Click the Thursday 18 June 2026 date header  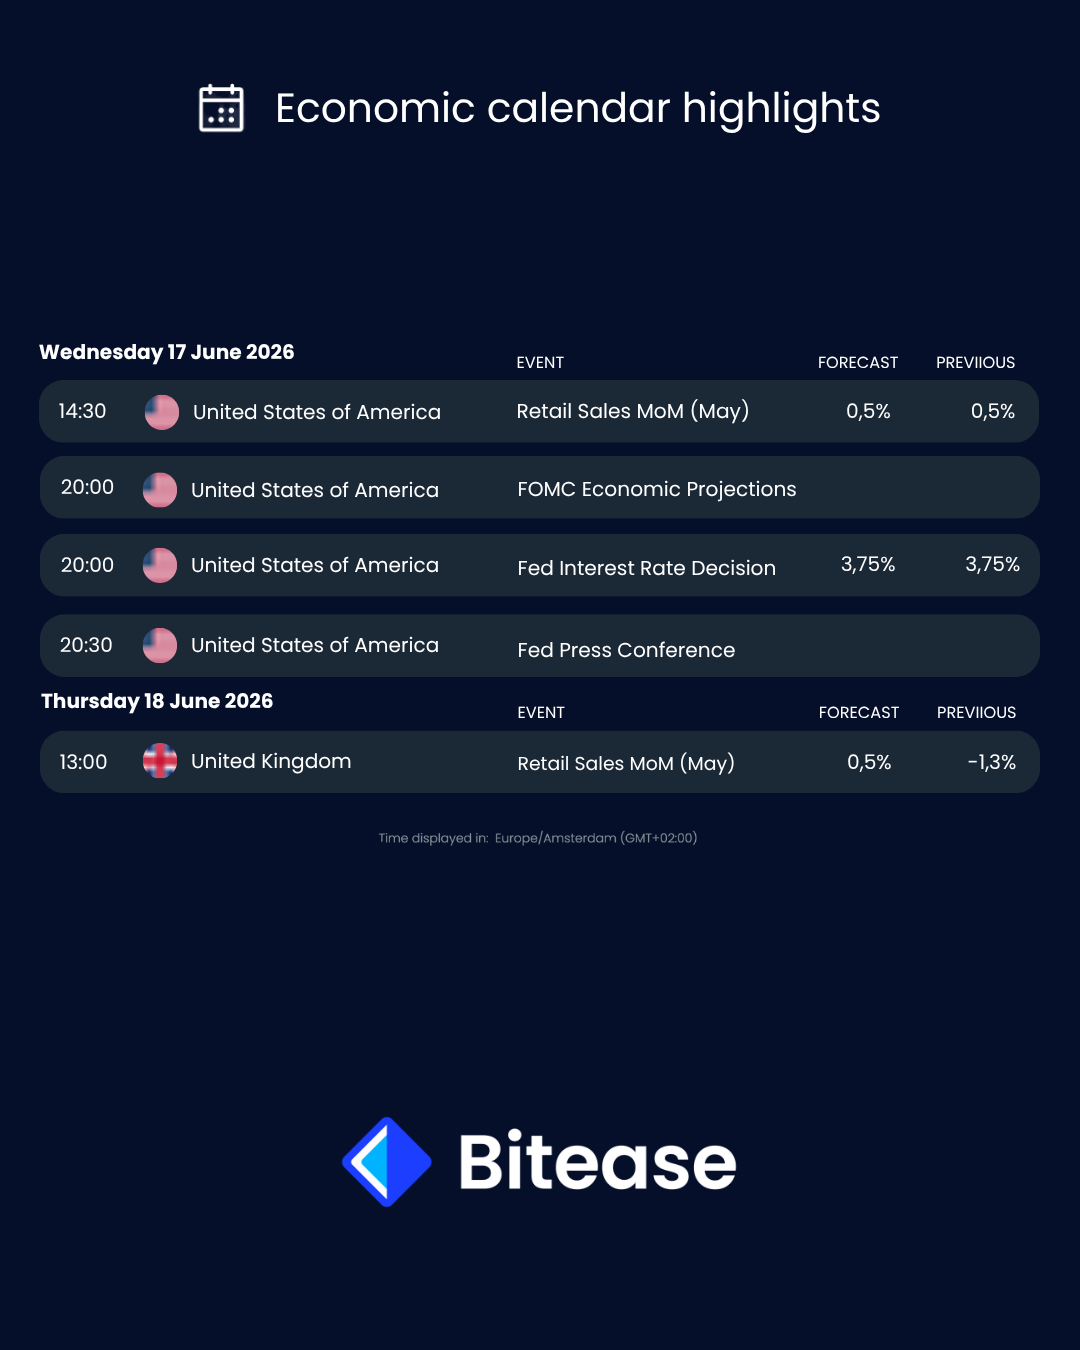(x=157, y=701)
